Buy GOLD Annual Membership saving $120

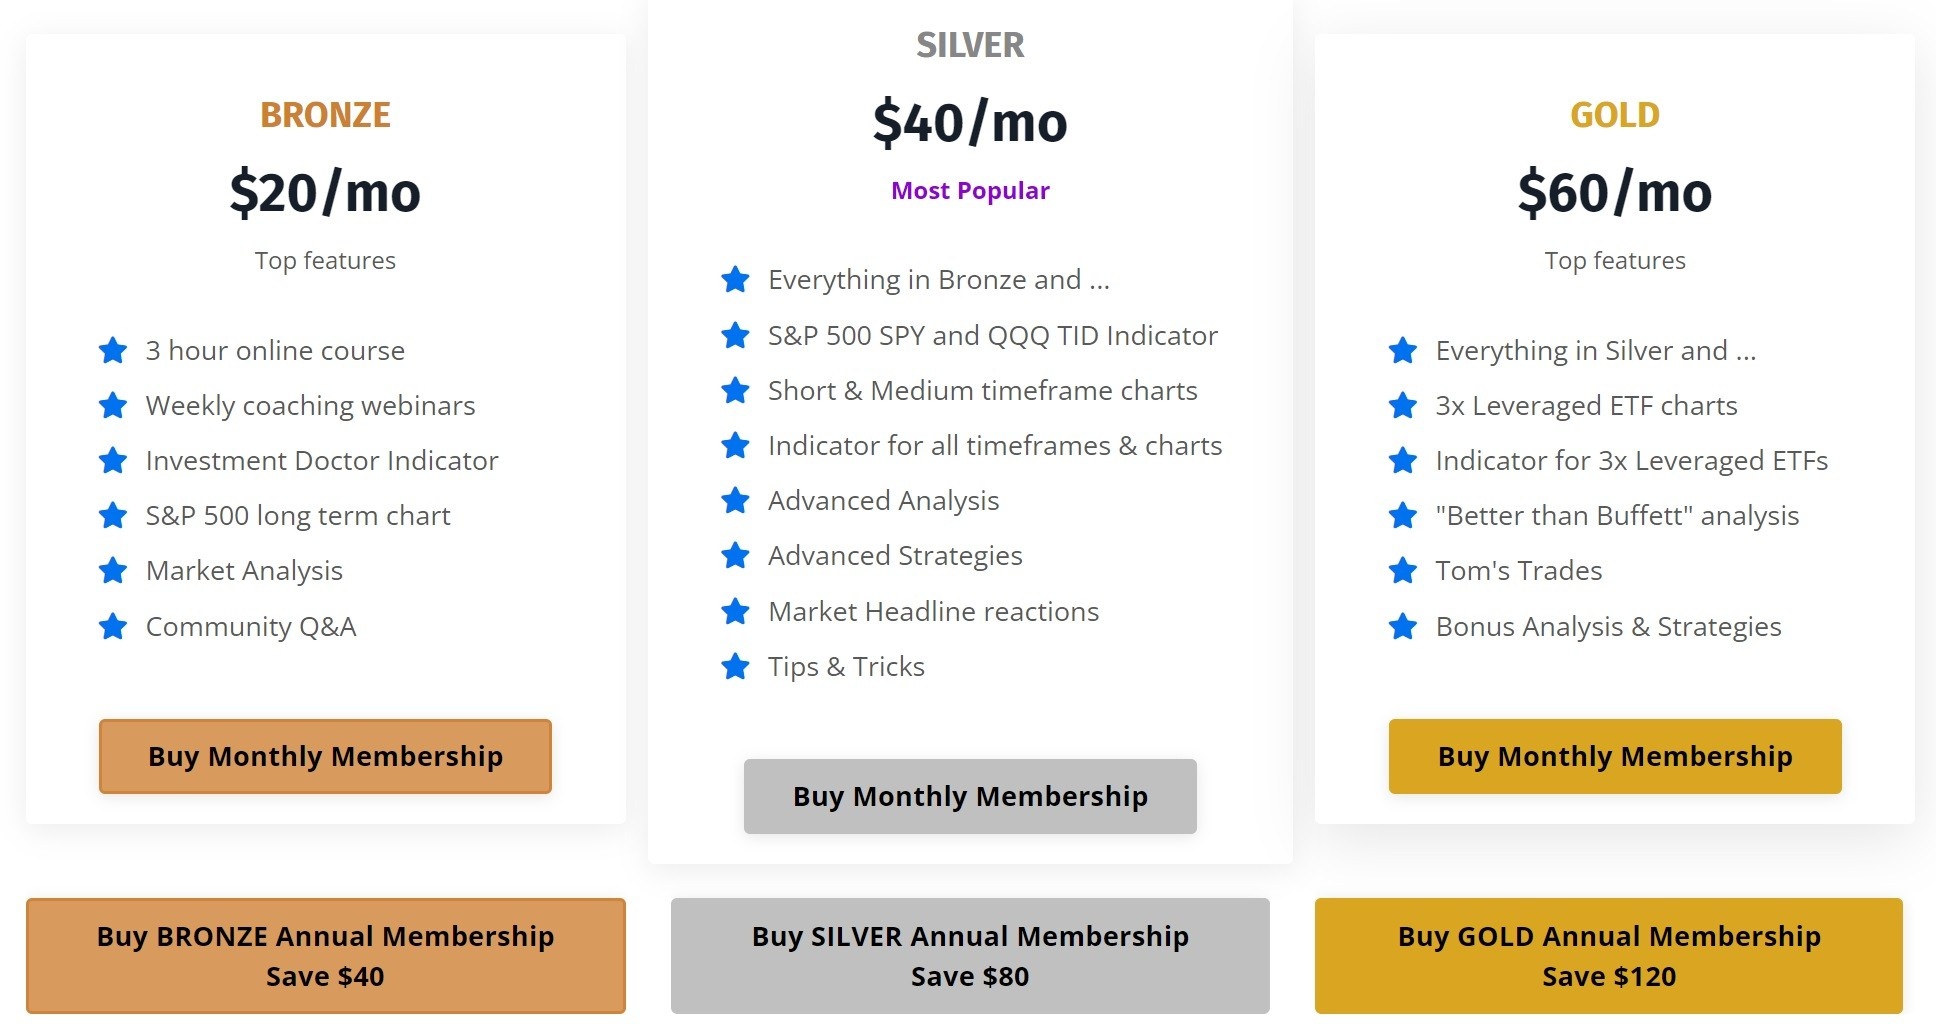1609,956
